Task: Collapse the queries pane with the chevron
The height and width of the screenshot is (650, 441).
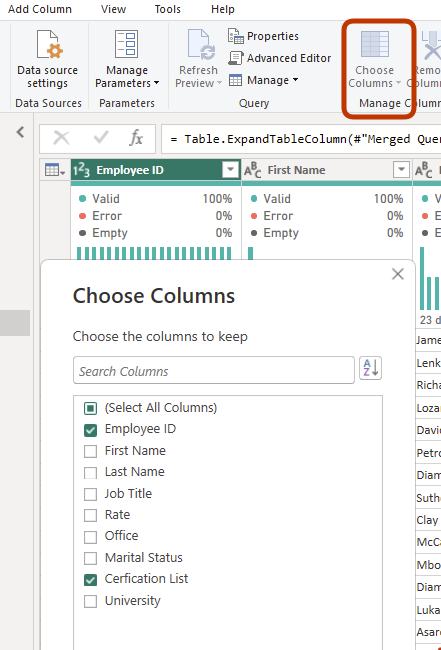Action: [x=20, y=132]
